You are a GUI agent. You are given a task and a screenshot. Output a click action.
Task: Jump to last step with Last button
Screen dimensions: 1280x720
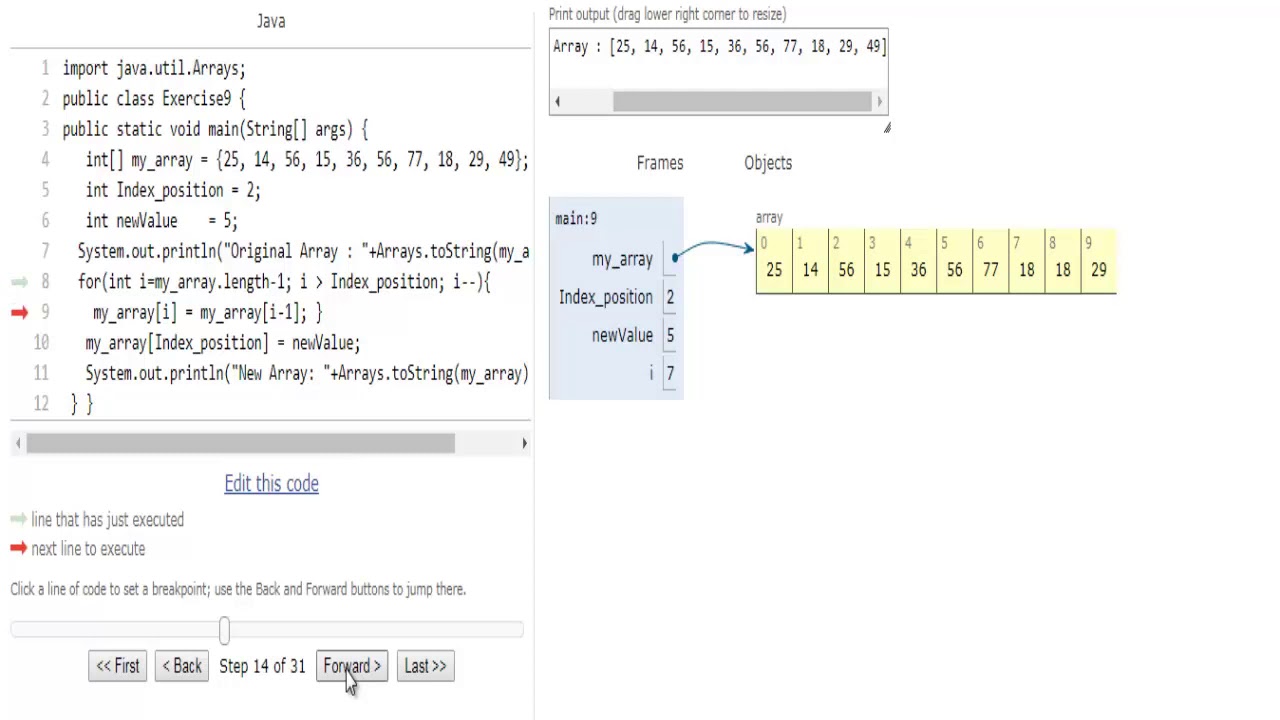(x=425, y=666)
